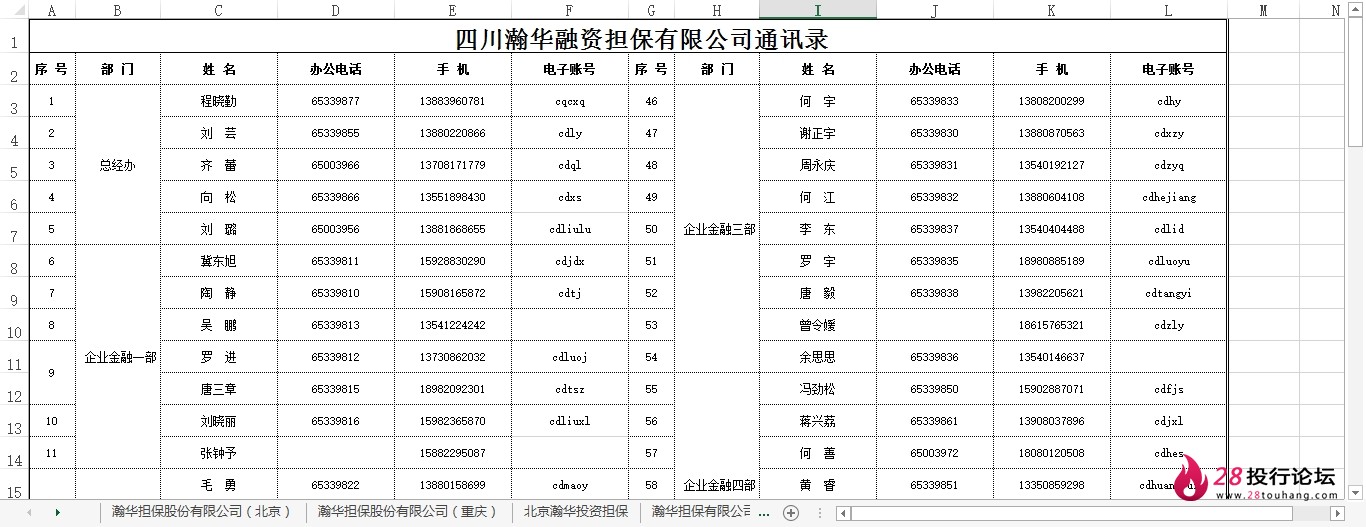Switch to the 瀚华担保有限公司 sheet tab
The image size is (1366, 527).
pos(700,512)
